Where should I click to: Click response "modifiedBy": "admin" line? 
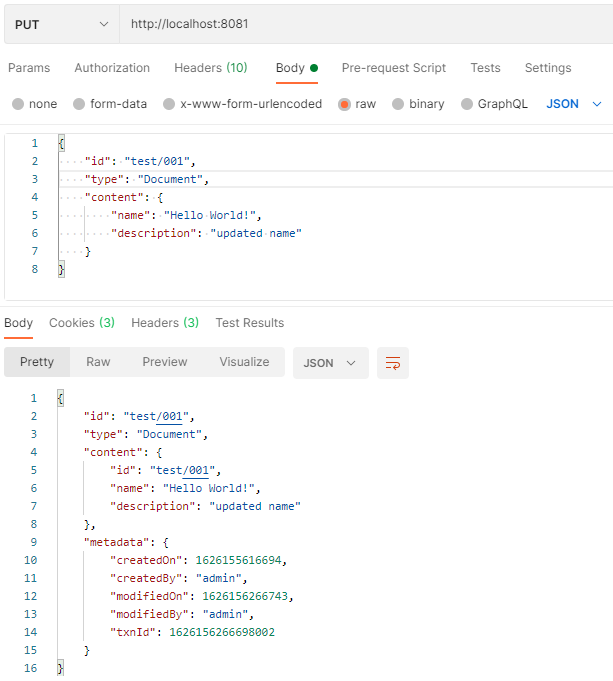[x=182, y=615]
